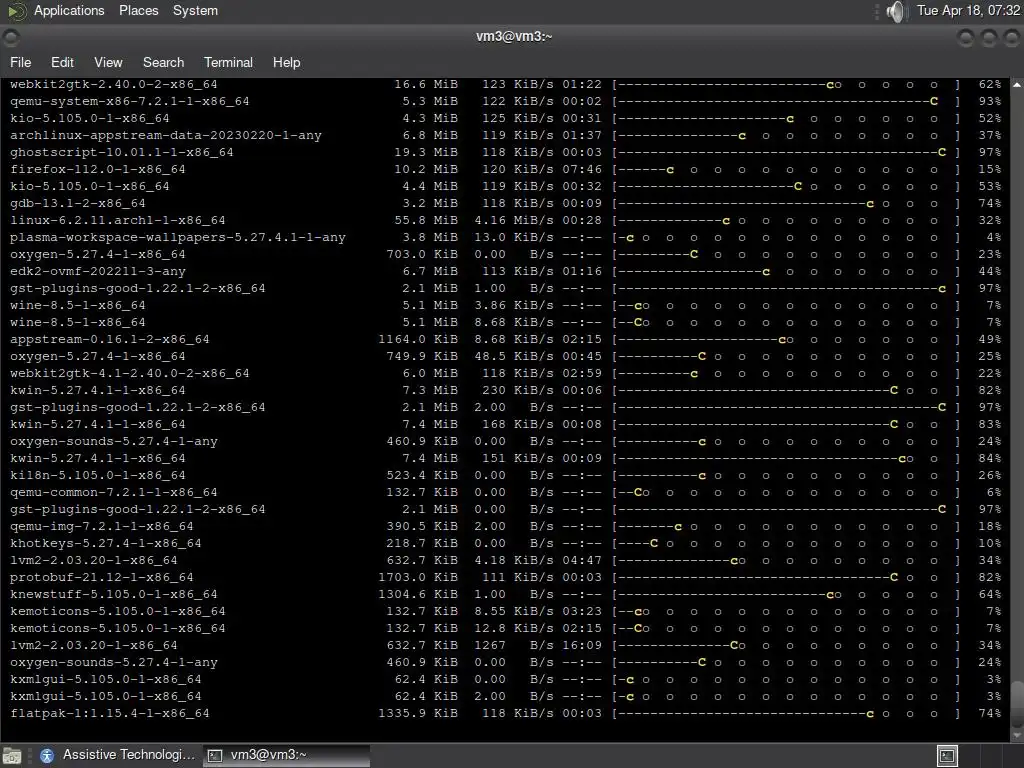Click the protobuf-21.12-1-x86_64 line

(505, 577)
